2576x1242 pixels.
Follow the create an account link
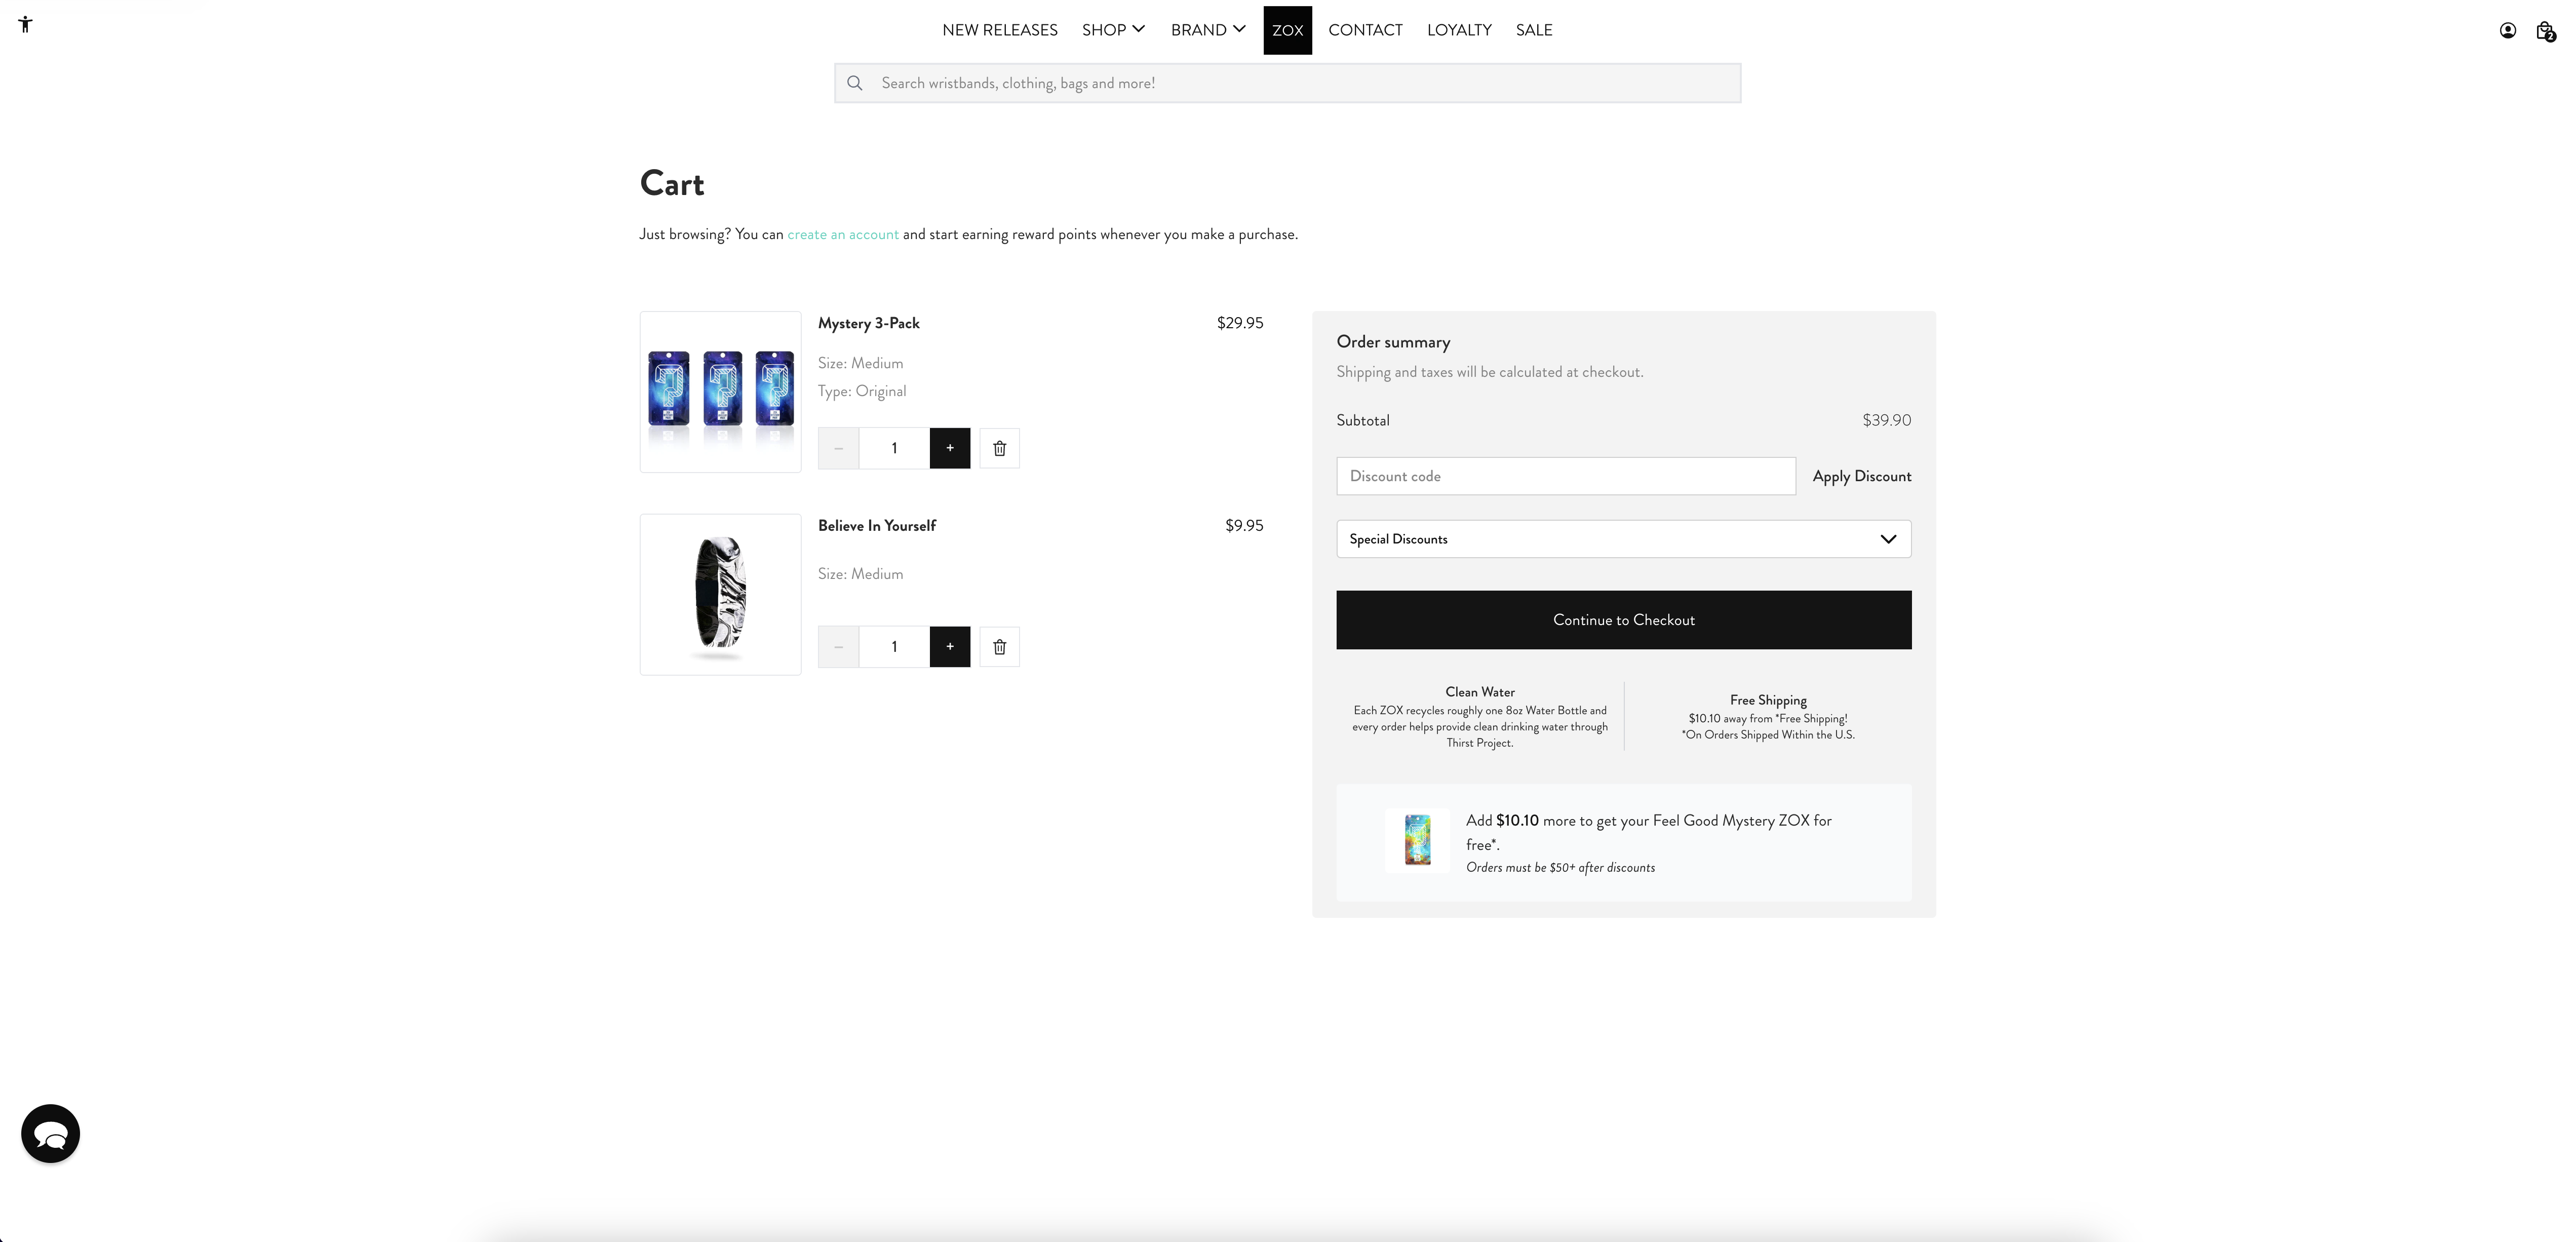[x=842, y=234]
